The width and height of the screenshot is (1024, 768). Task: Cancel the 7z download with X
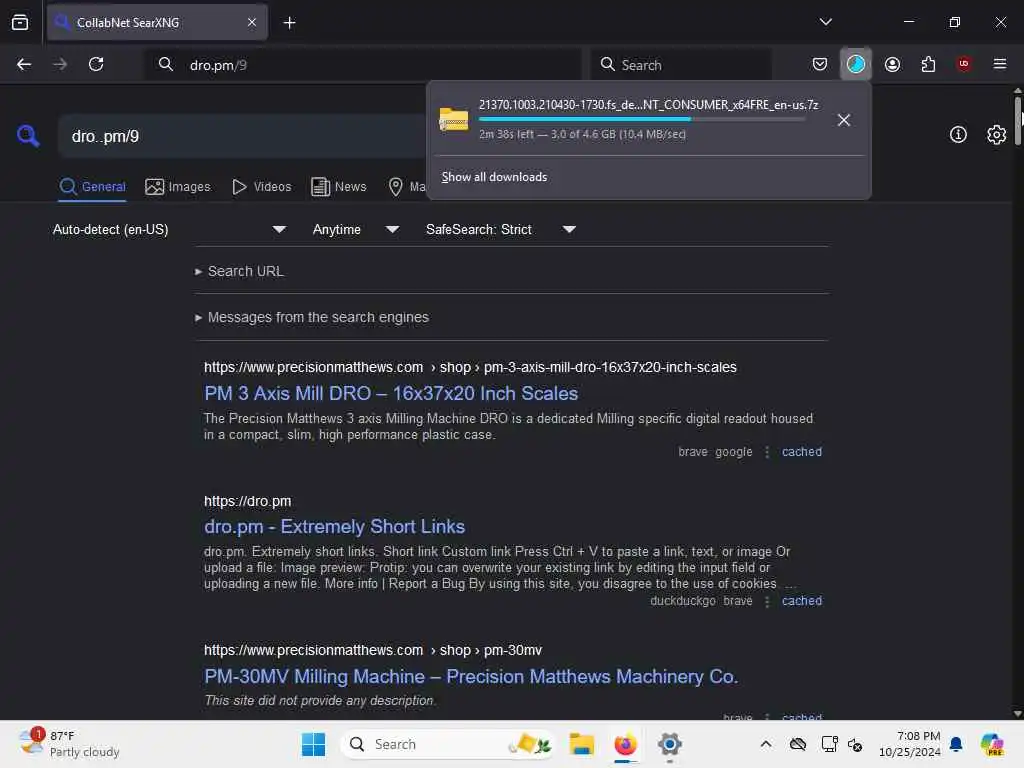coord(843,120)
